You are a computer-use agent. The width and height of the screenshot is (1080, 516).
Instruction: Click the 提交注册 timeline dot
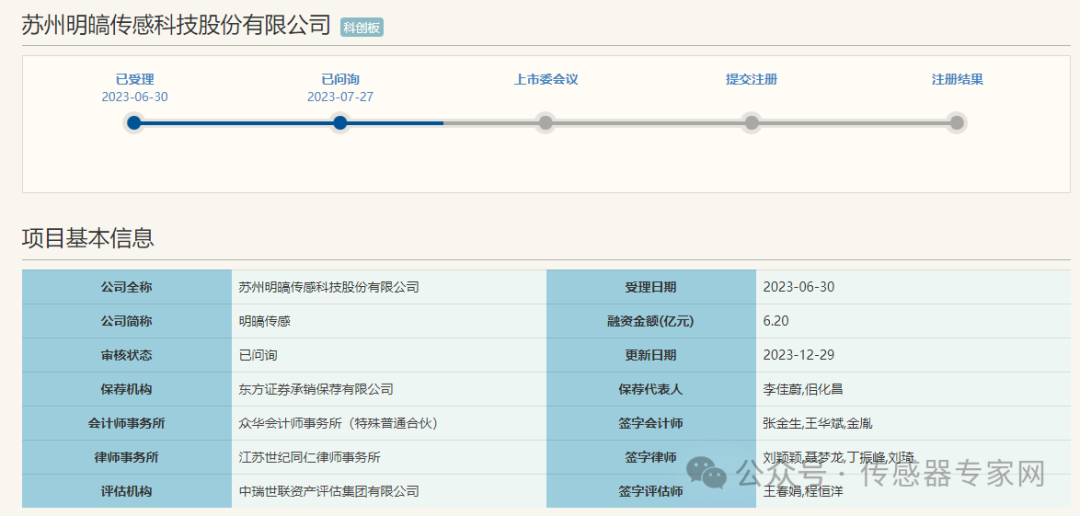(x=751, y=123)
